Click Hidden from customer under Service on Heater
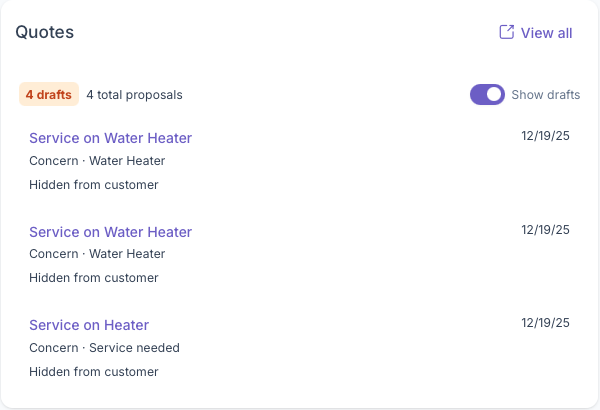Viewport: 600px width, 410px height. pyautogui.click(x=94, y=372)
